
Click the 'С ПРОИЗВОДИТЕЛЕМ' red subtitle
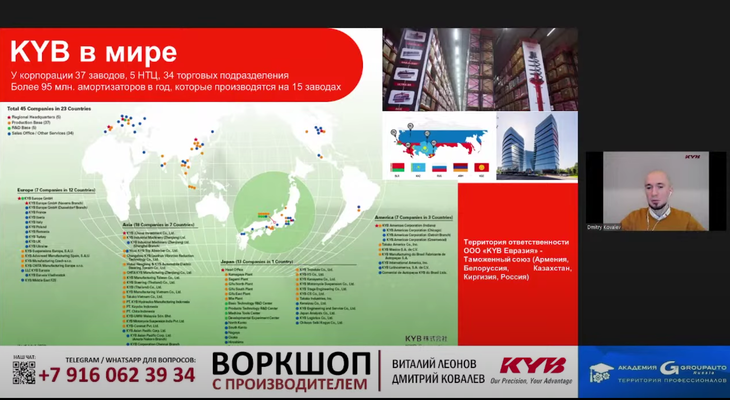[x=290, y=384]
